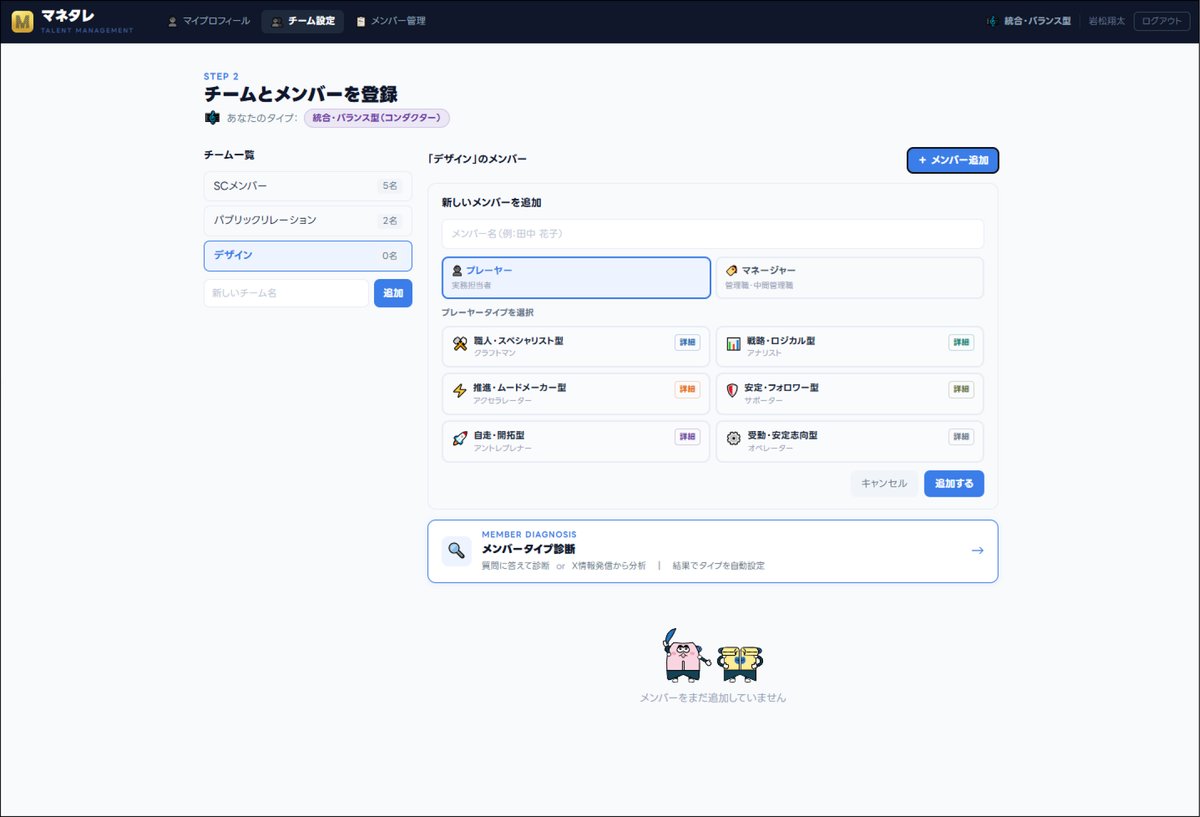The width and height of the screenshot is (1200, 817).
Task: Click the conductor icon beside あなたのタイプ
Action: (212, 118)
